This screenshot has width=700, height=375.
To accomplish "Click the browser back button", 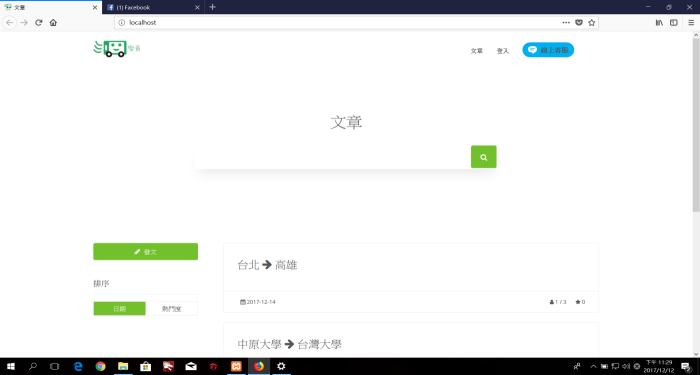I will 10,22.
